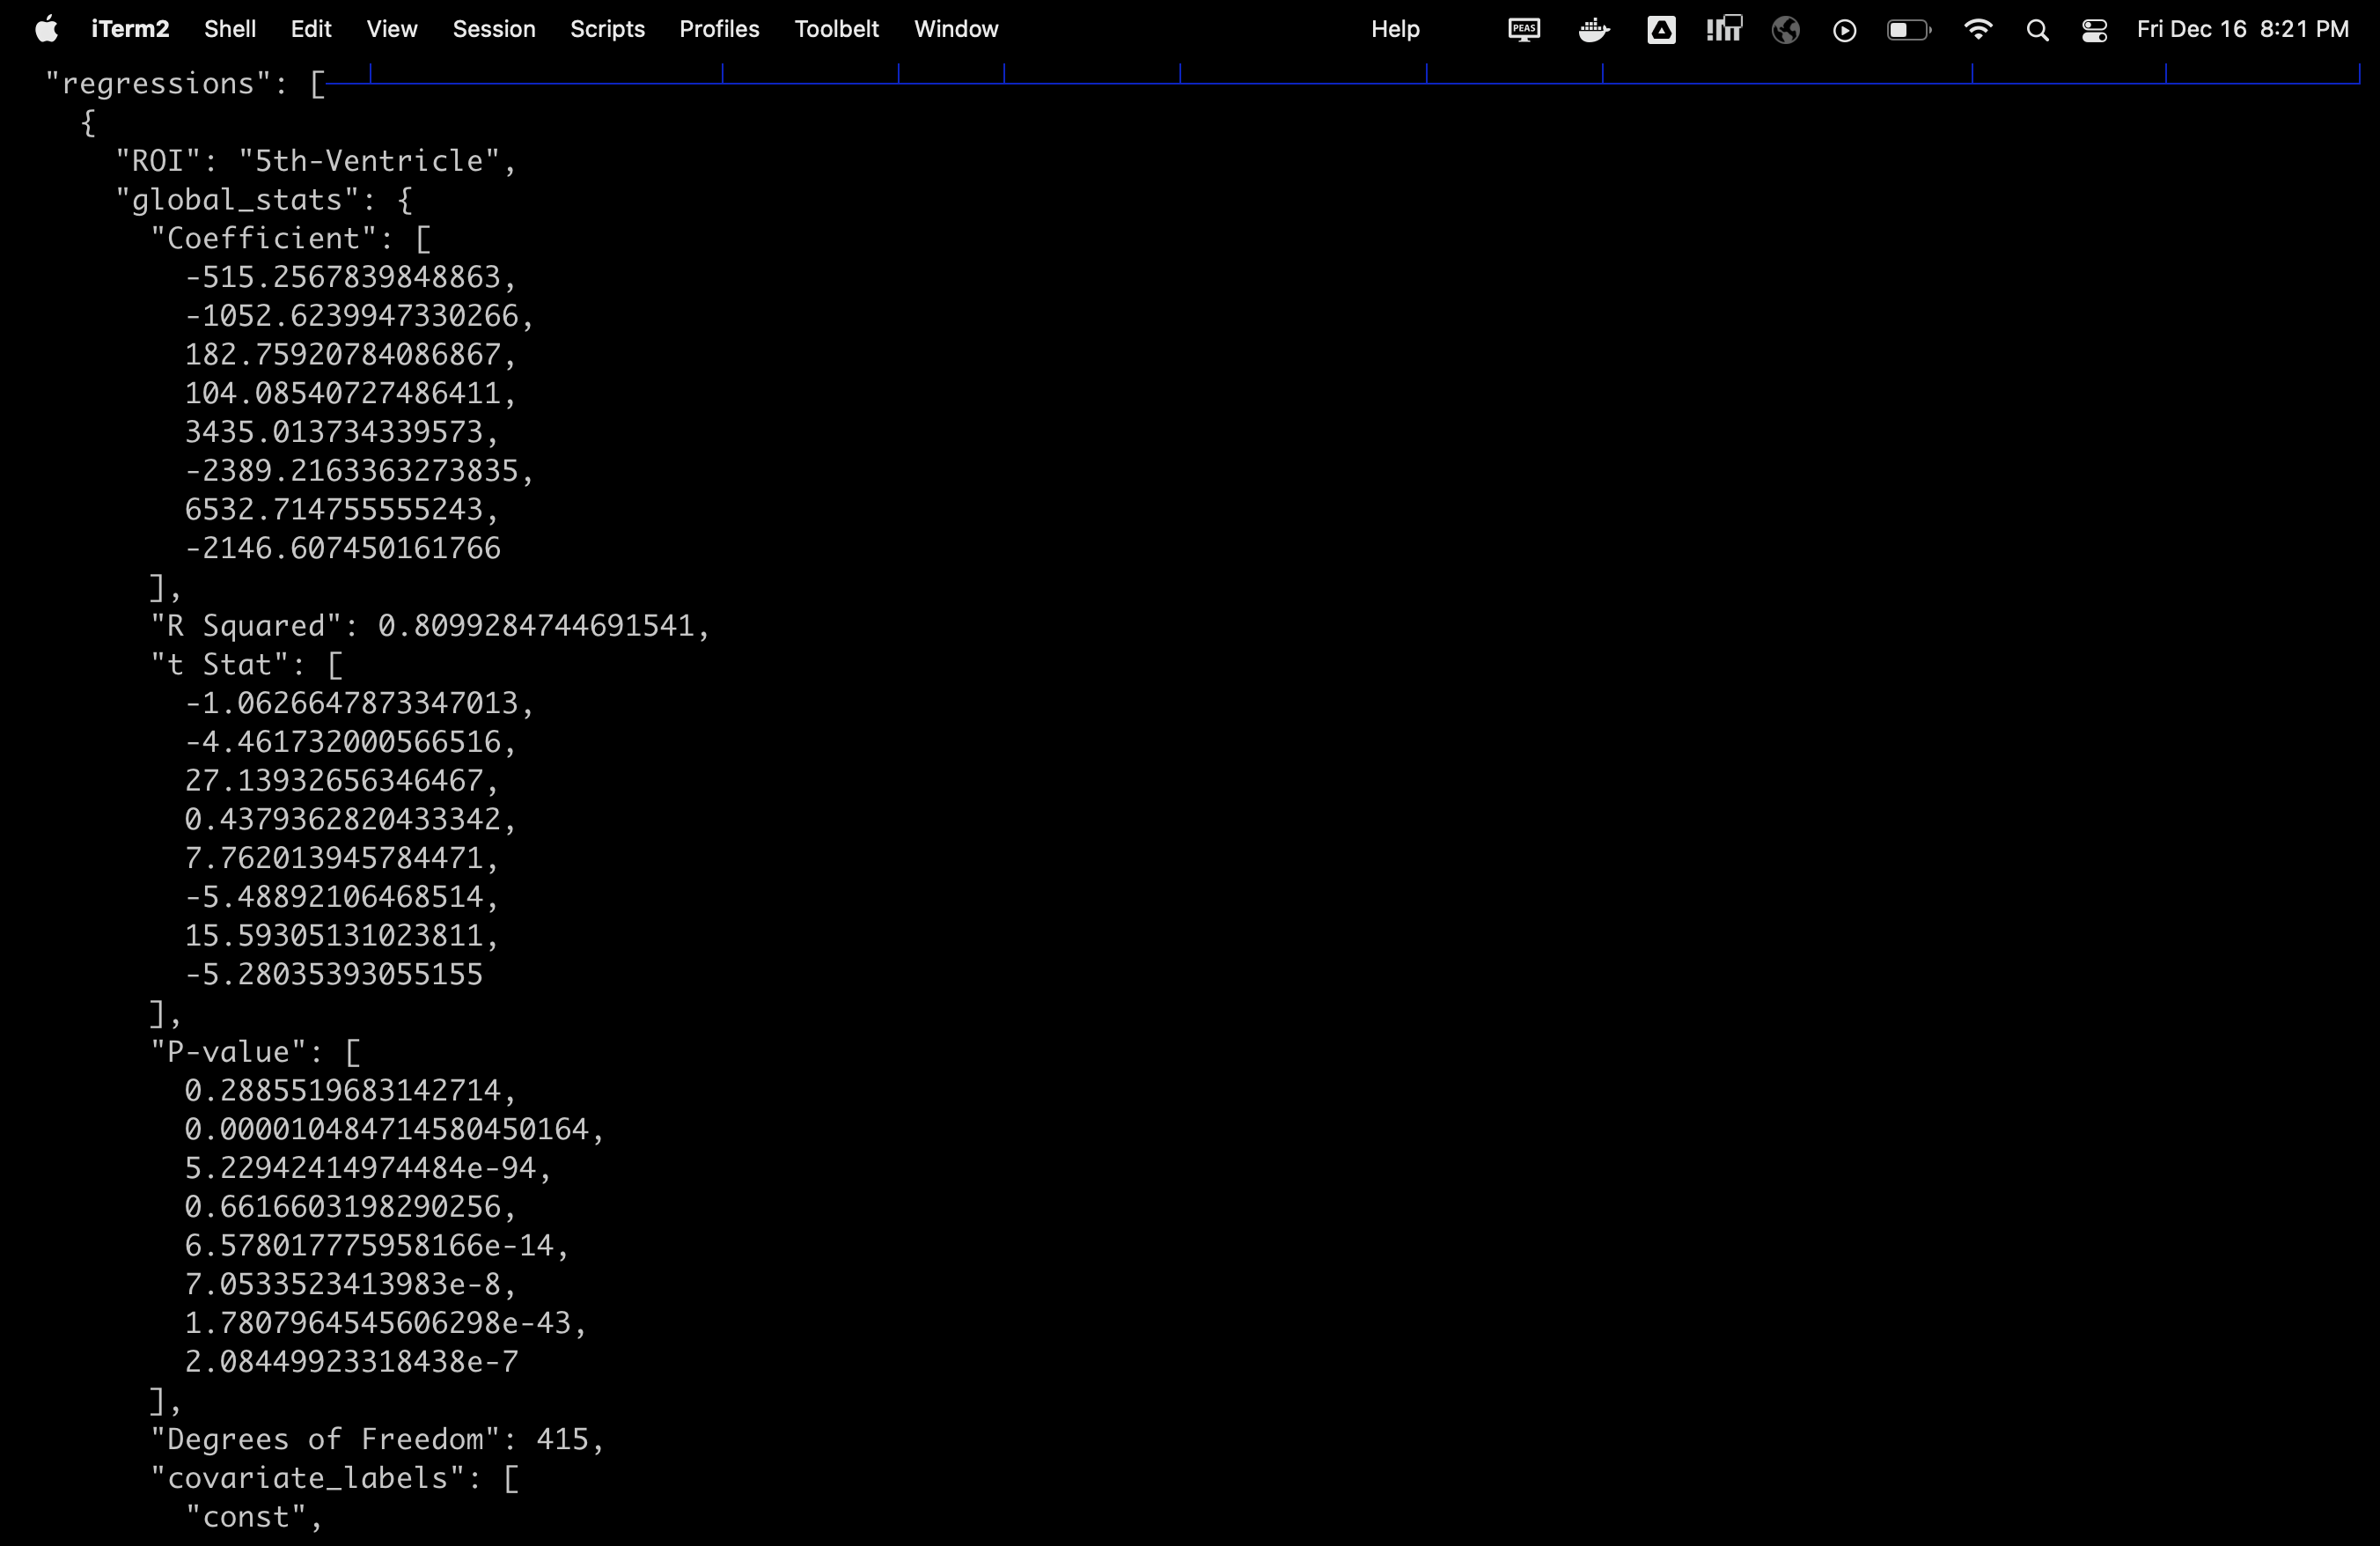Open the Profiles menu

pyautogui.click(x=719, y=29)
